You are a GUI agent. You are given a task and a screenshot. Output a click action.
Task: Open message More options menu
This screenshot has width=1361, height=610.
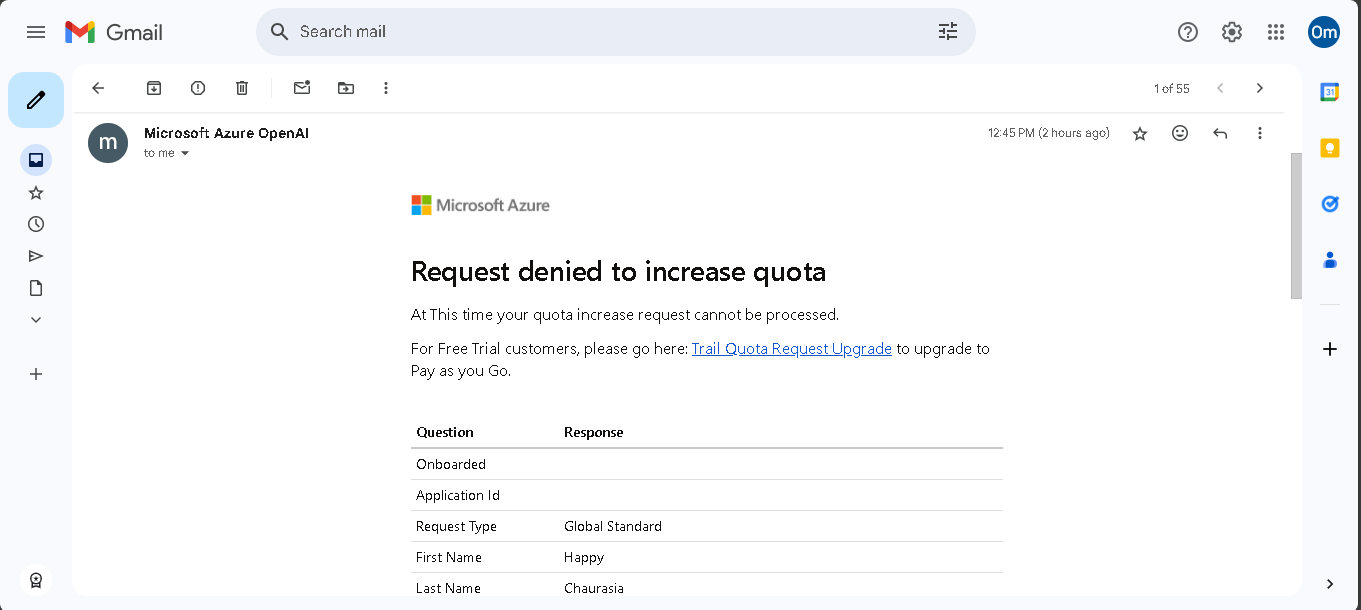(1260, 133)
